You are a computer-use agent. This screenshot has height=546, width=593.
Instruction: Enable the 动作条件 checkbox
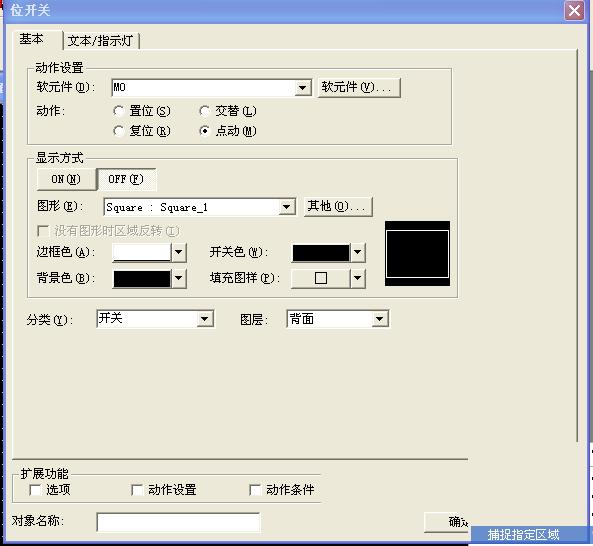(x=255, y=490)
